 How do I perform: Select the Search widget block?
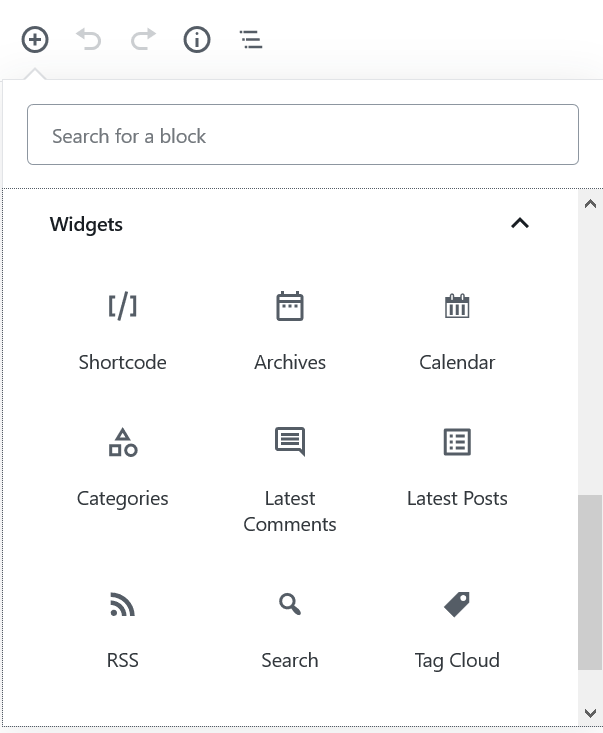[x=290, y=630]
